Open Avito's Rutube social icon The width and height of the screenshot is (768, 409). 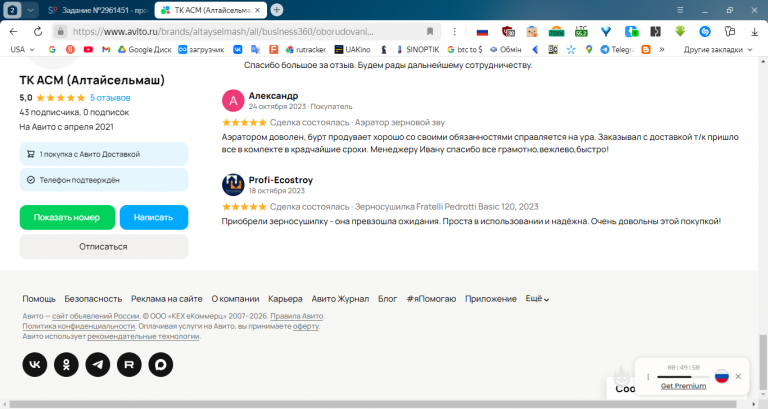129,364
